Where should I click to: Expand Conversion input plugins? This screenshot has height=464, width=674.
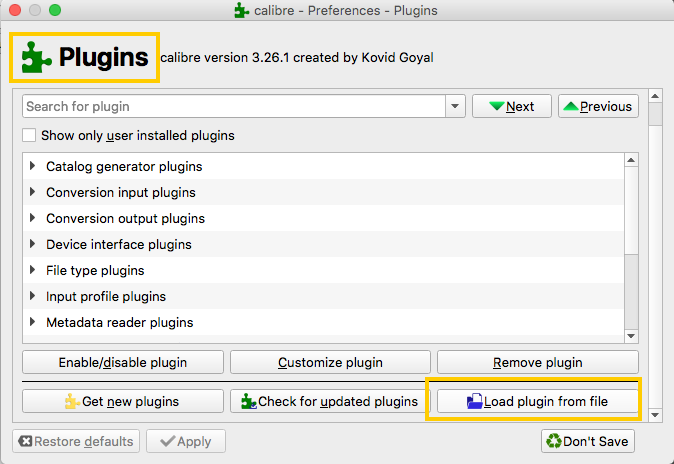32,192
